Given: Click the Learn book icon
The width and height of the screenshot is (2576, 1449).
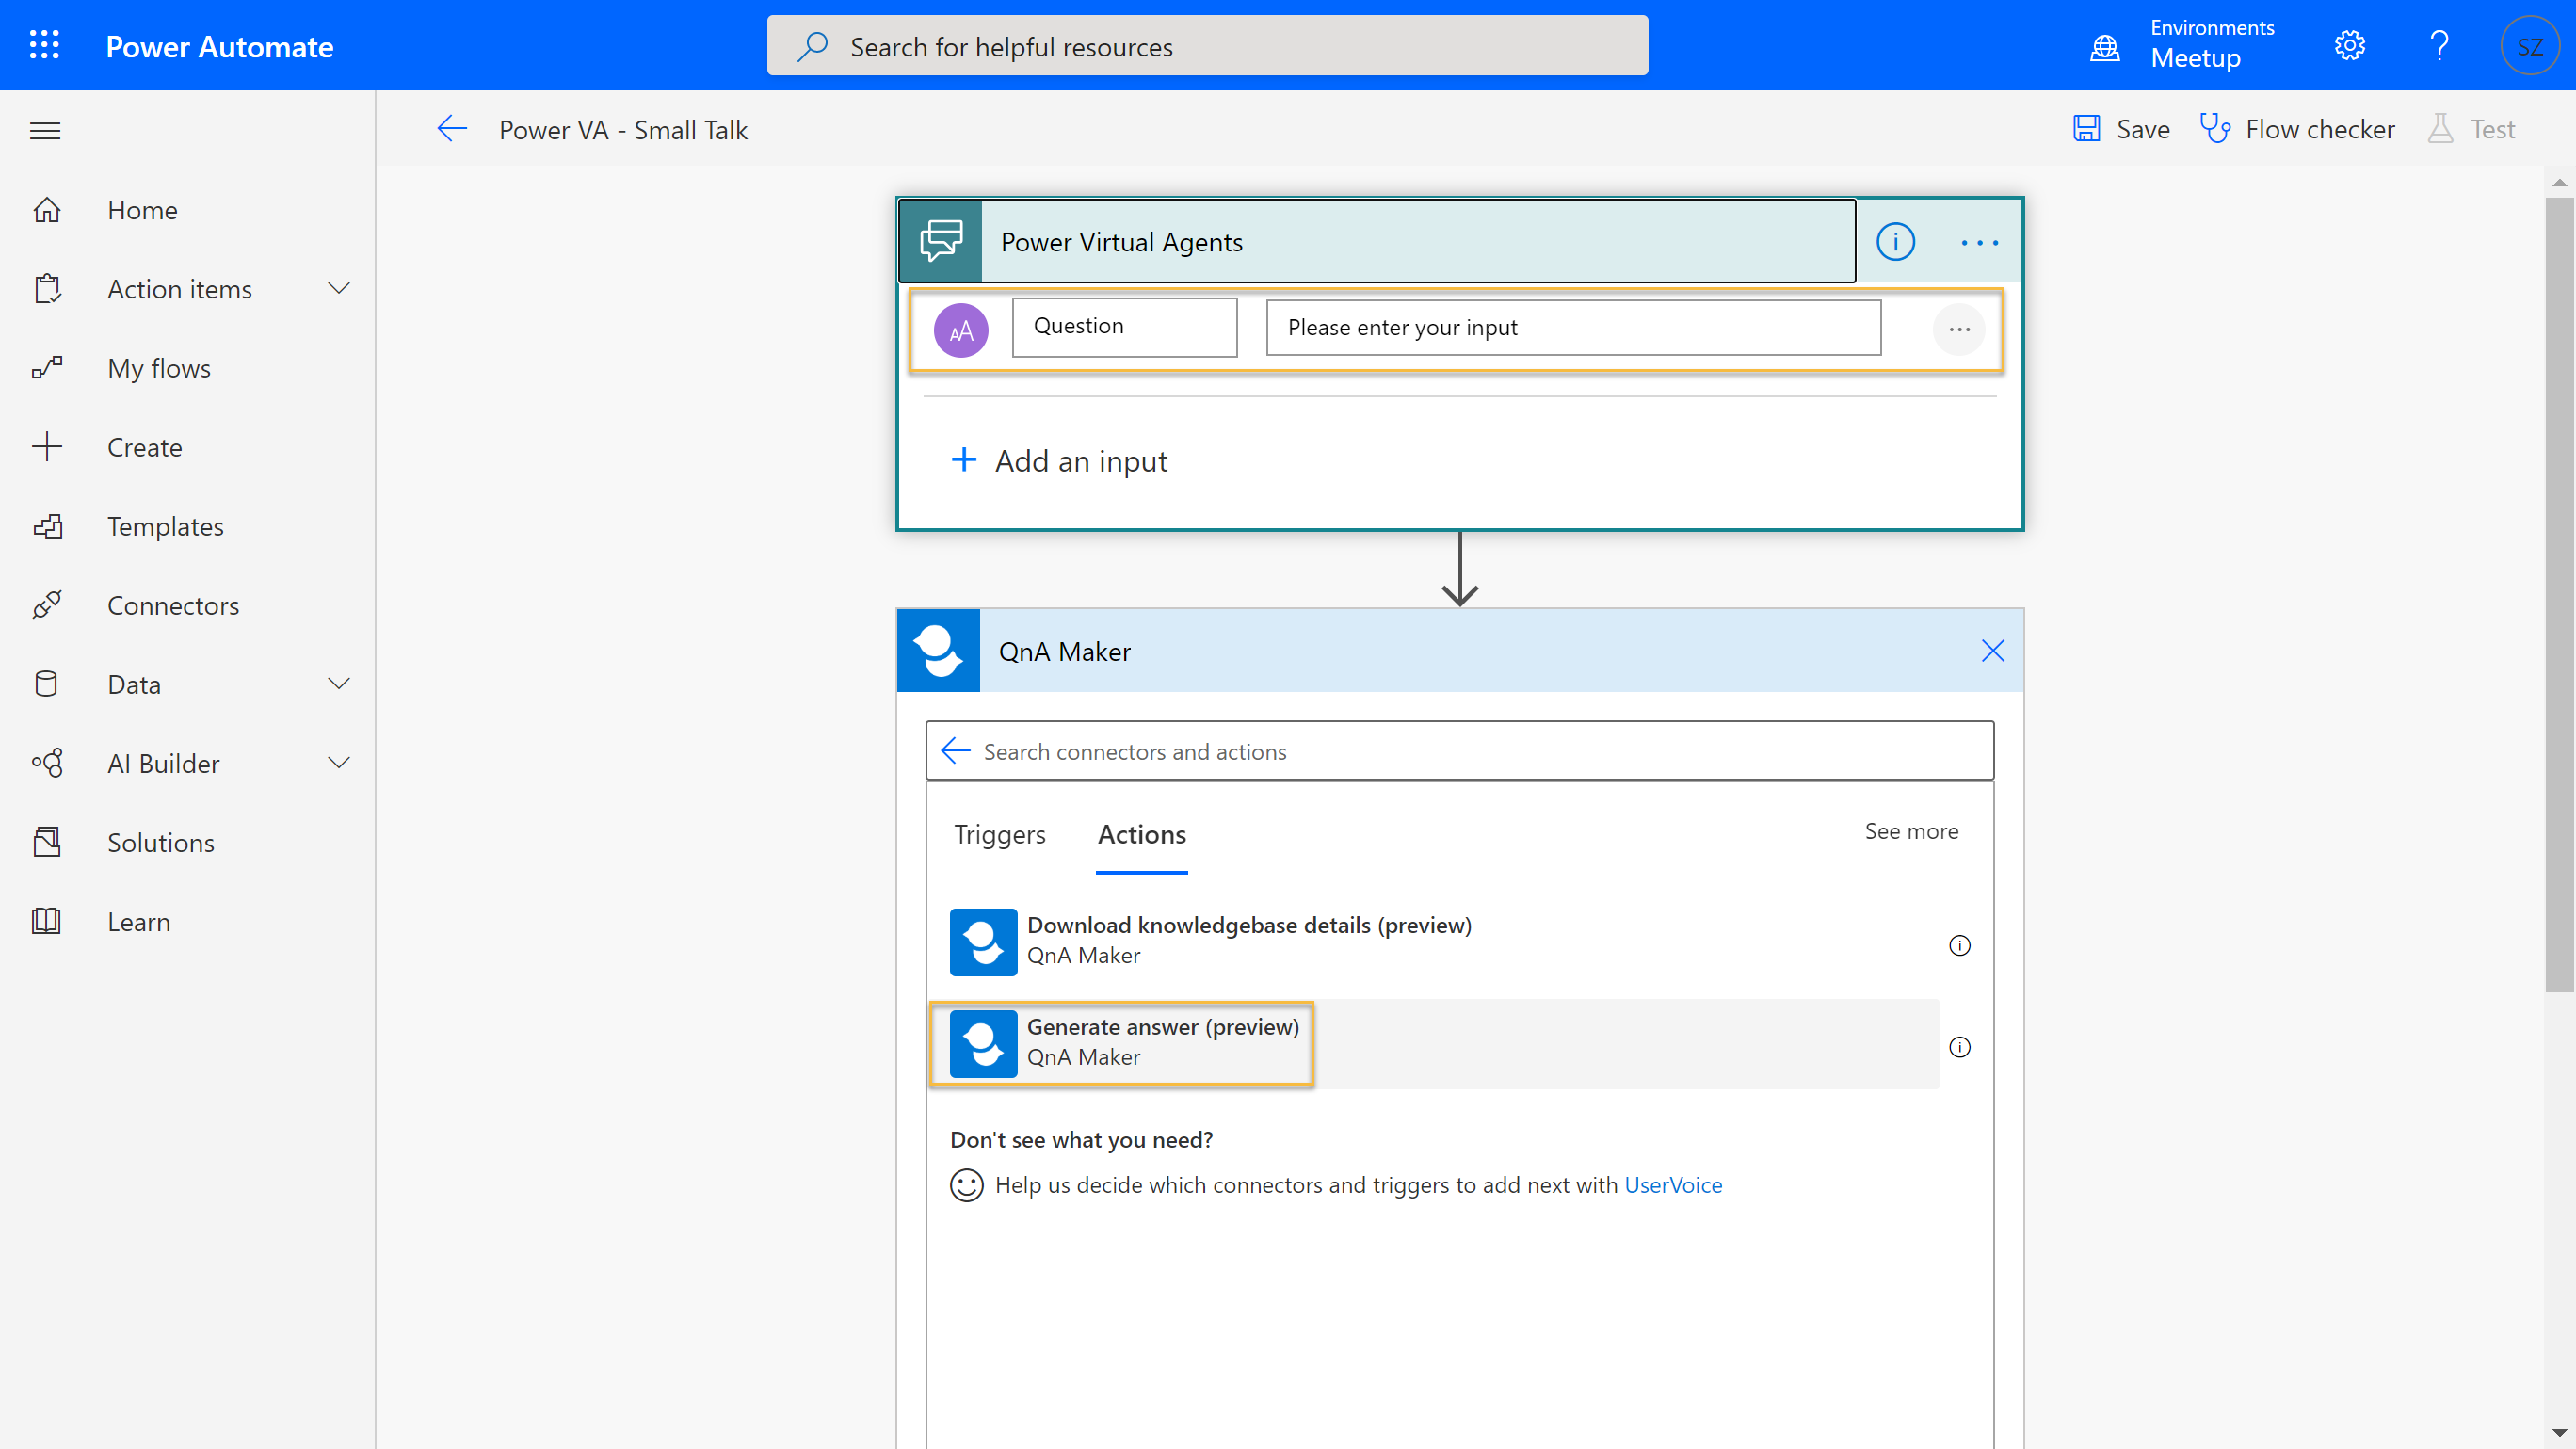Looking at the screenshot, I should click(47, 921).
